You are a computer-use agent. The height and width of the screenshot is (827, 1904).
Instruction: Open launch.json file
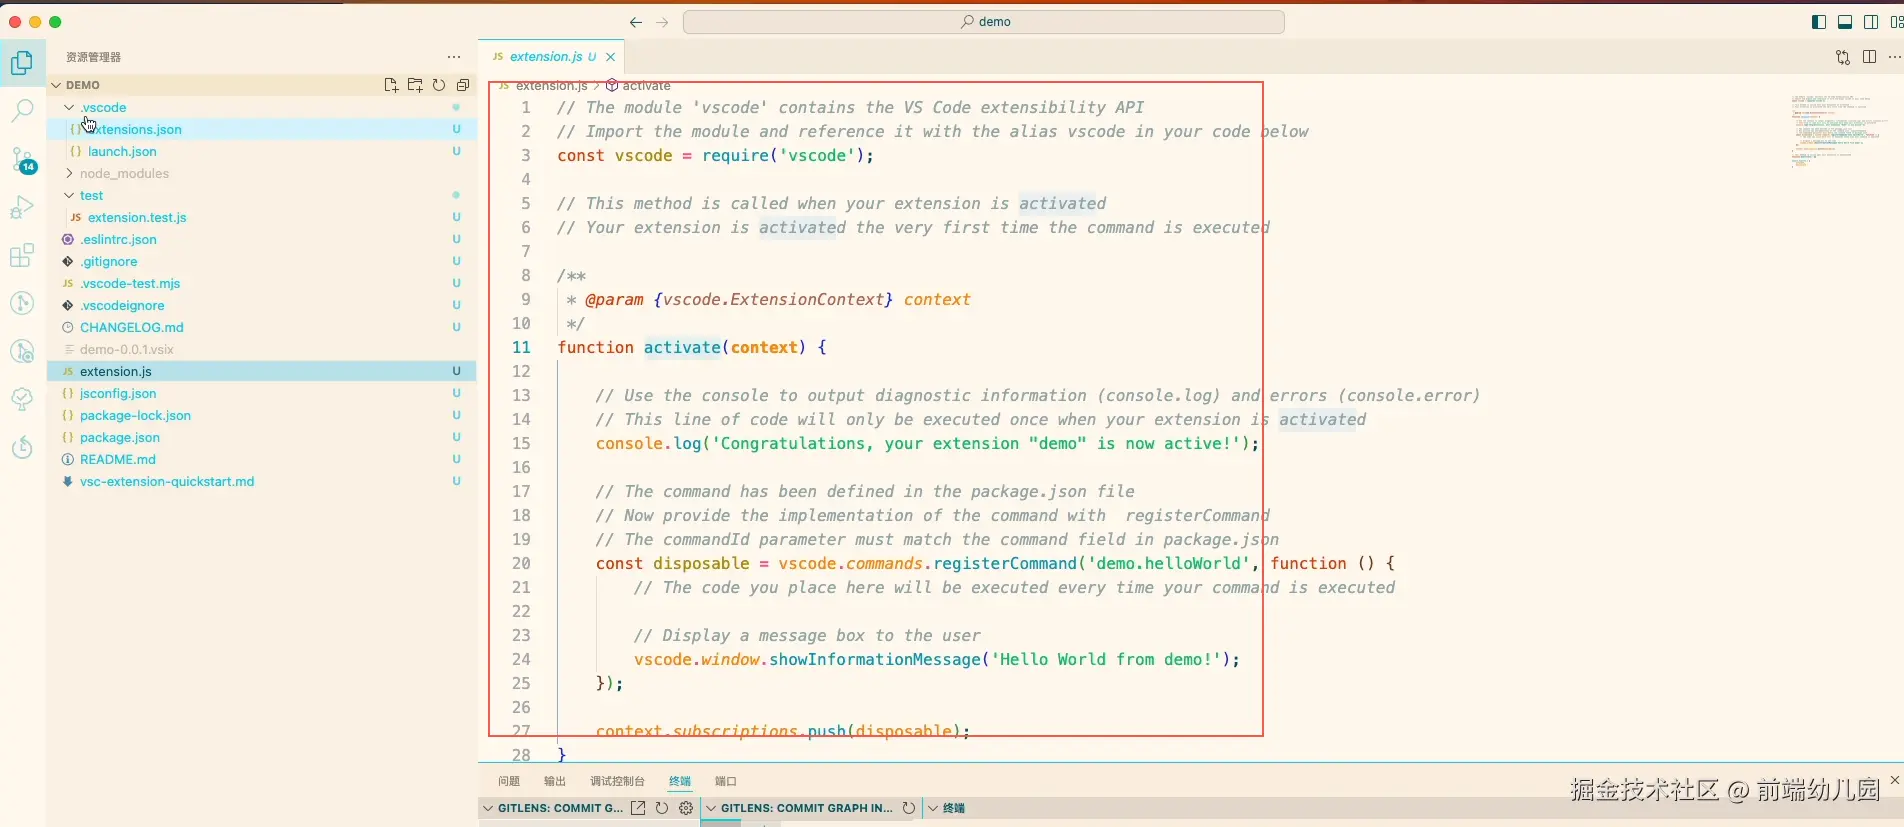point(262,151)
